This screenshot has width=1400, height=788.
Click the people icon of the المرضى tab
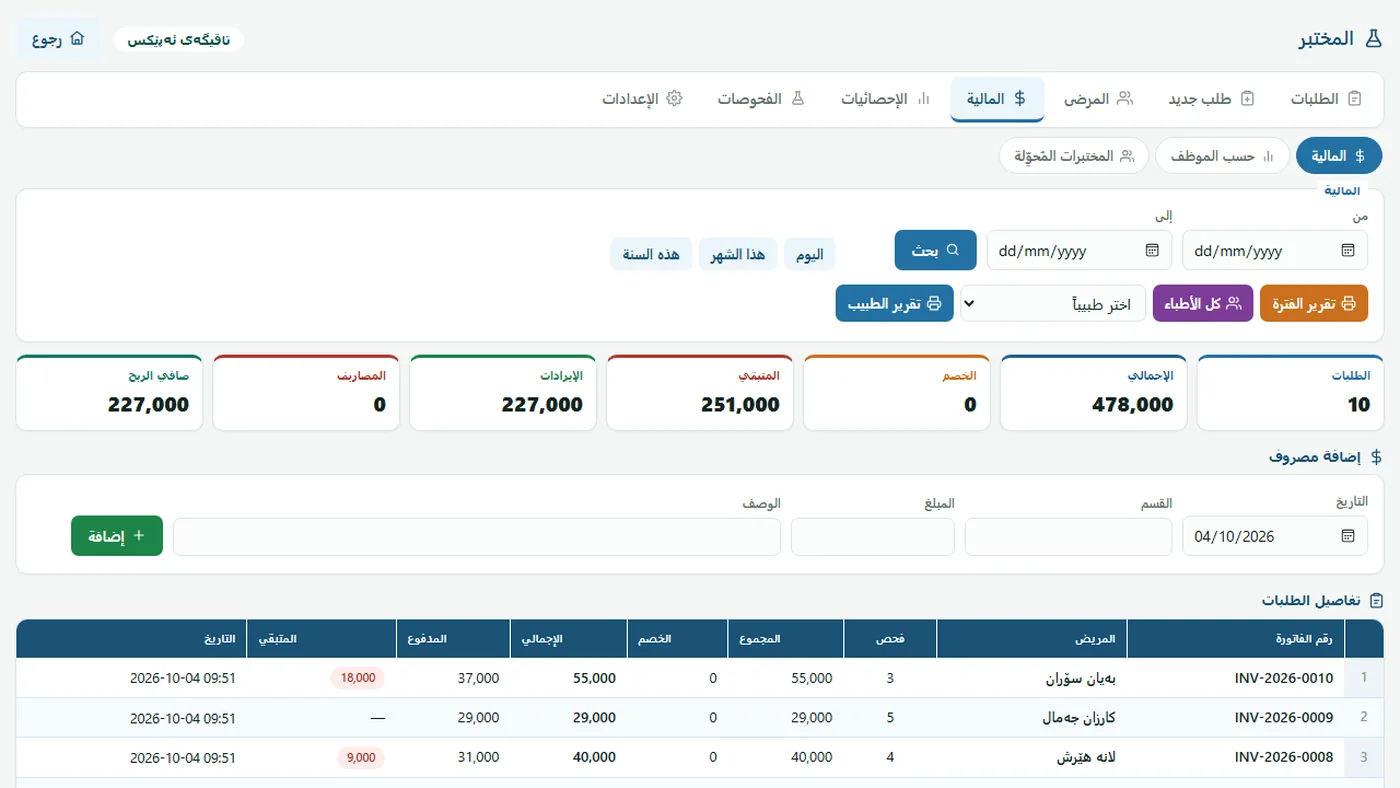[x=1125, y=99]
